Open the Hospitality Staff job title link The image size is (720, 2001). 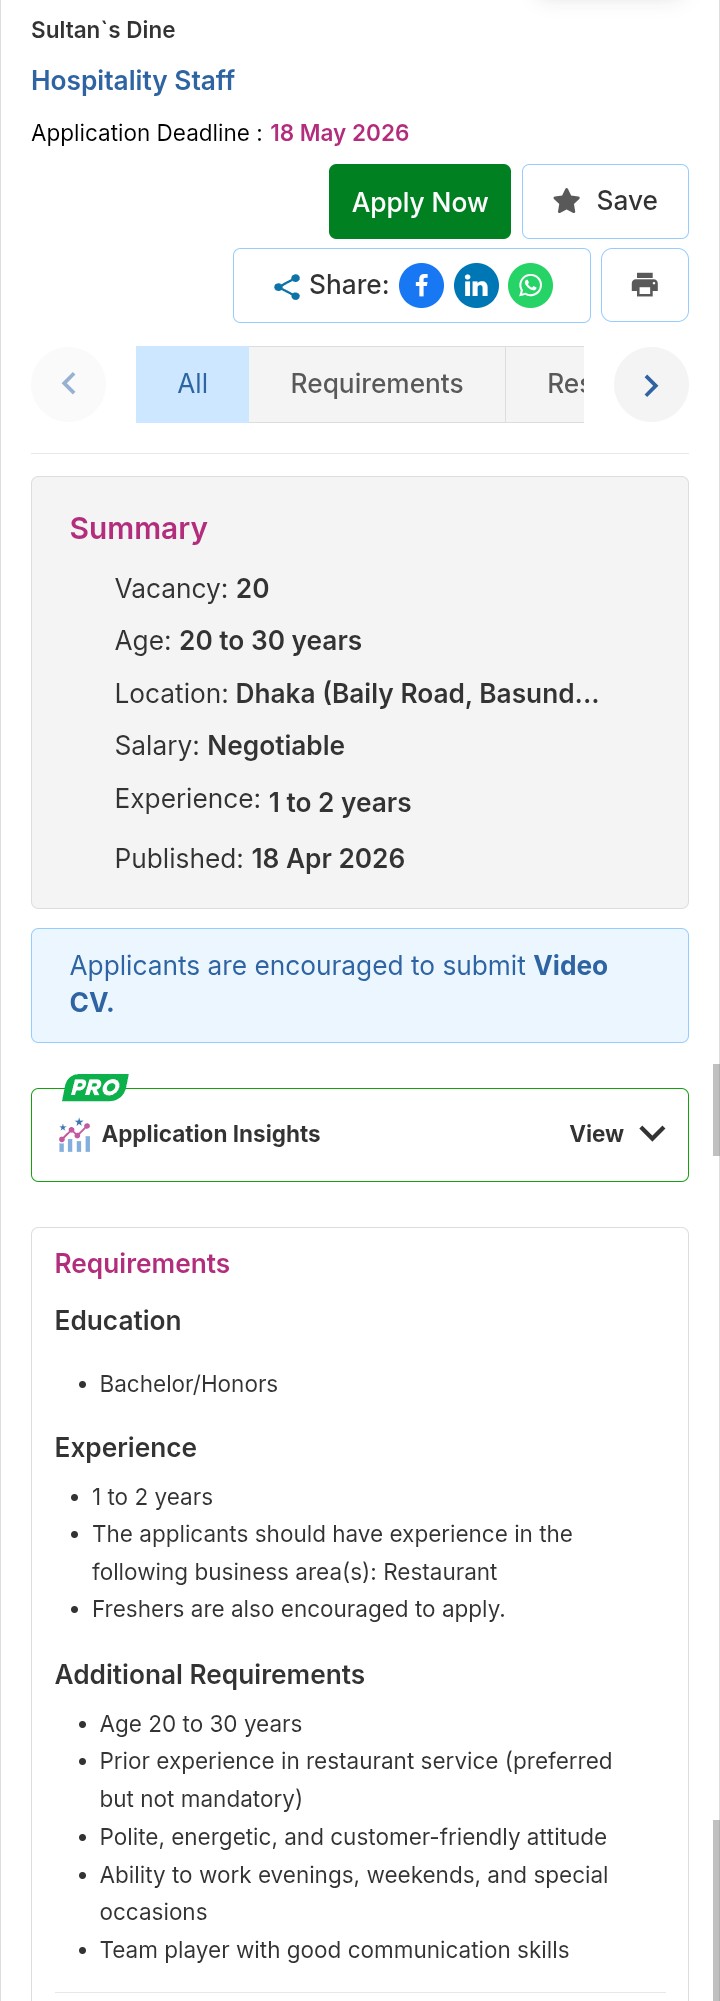(133, 81)
